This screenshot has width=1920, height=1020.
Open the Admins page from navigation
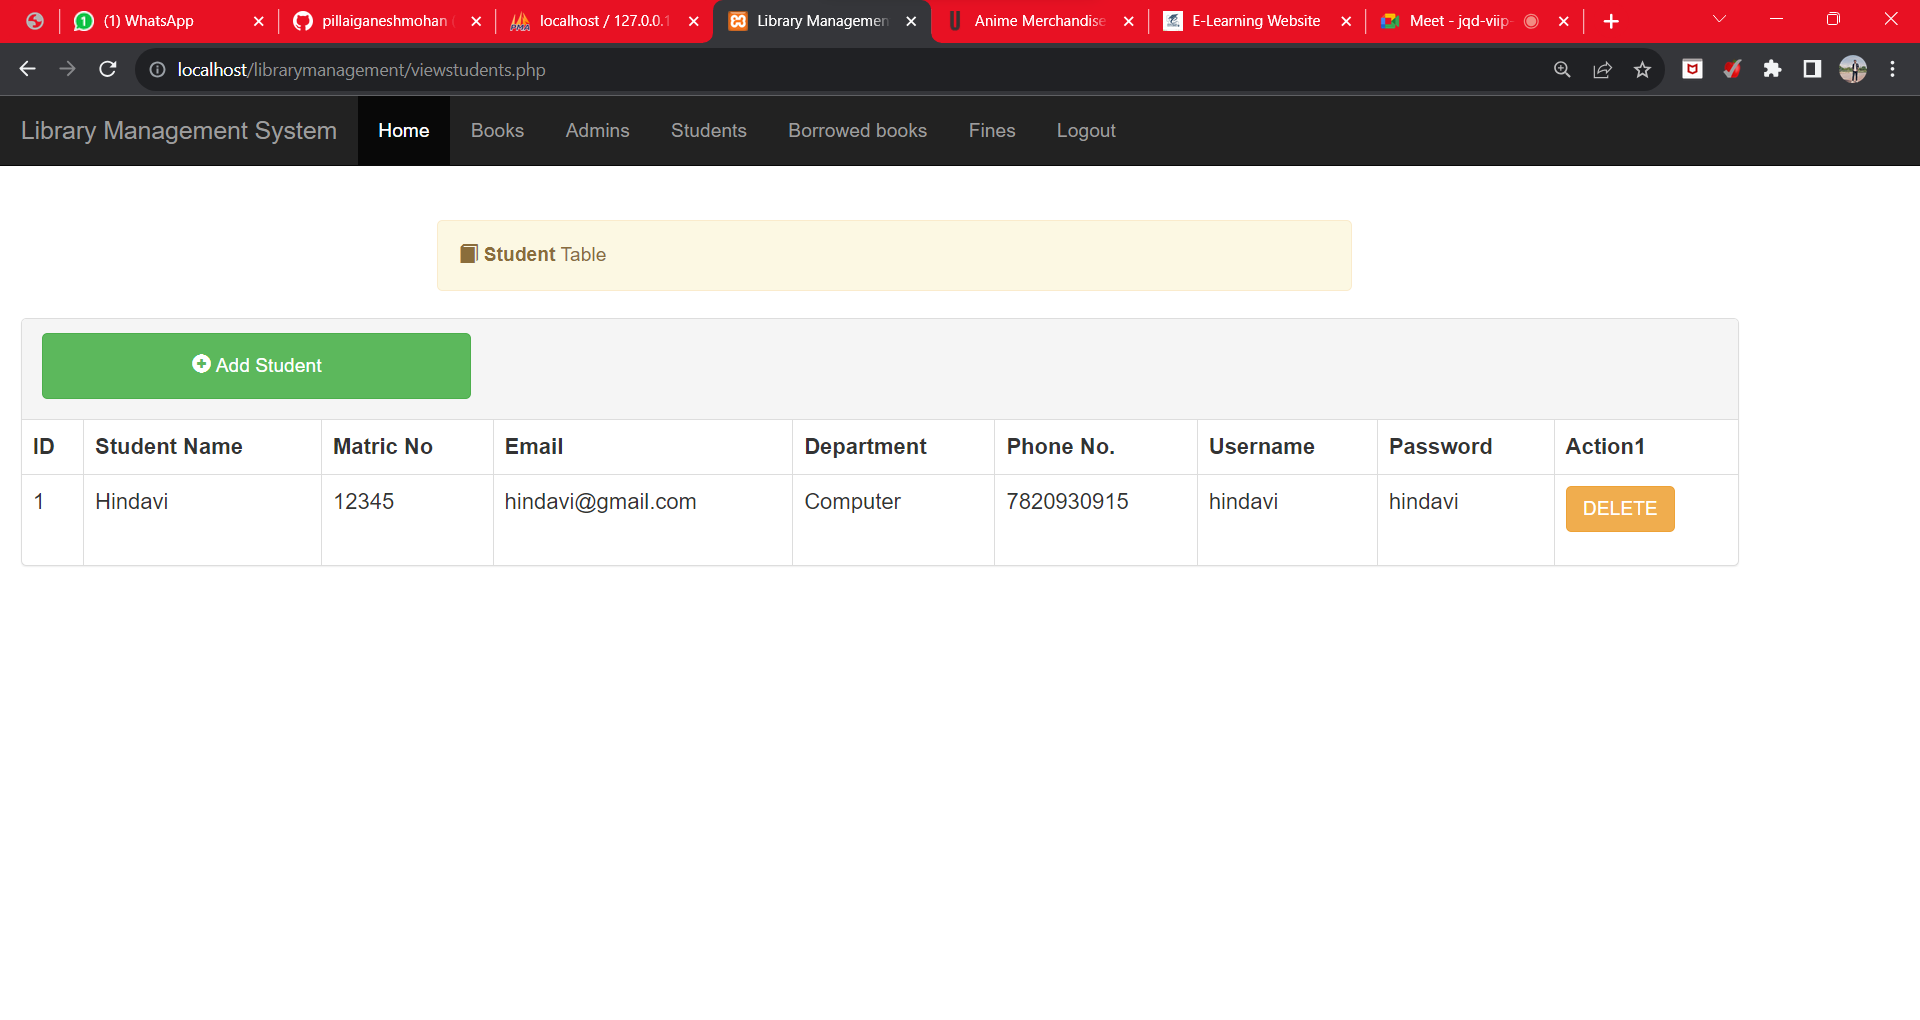coord(597,130)
